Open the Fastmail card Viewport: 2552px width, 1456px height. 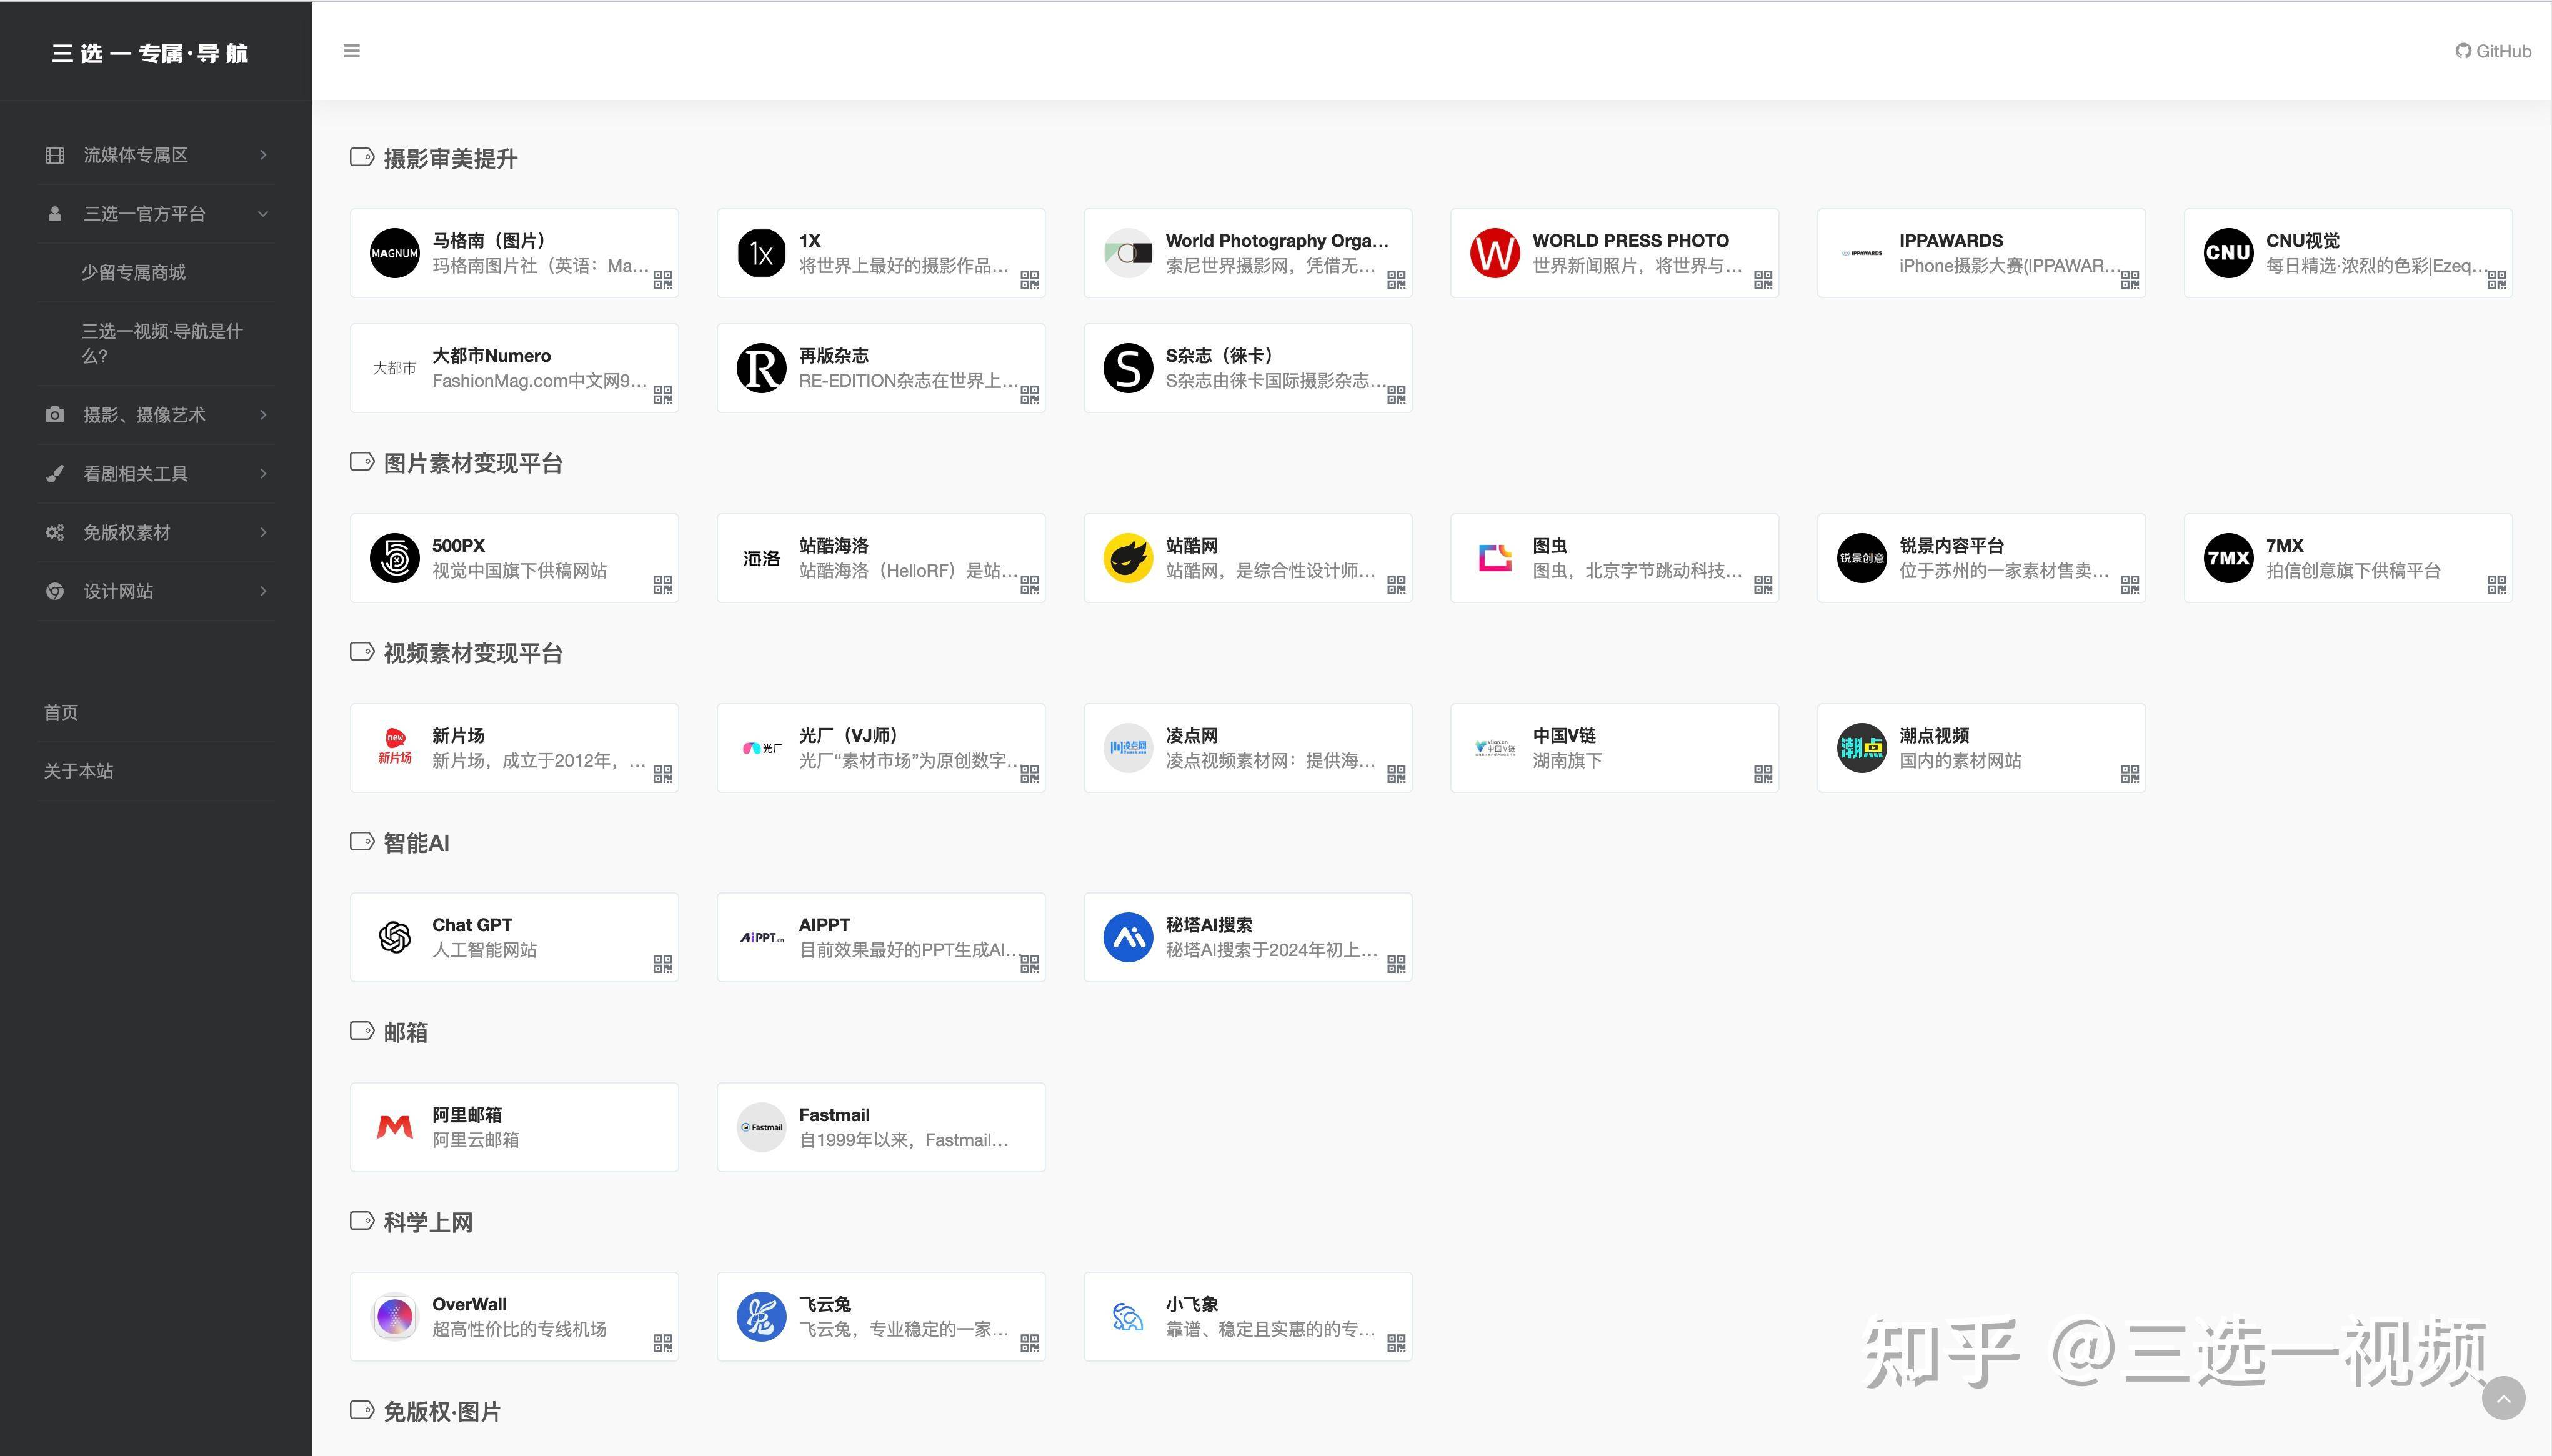[881, 1127]
